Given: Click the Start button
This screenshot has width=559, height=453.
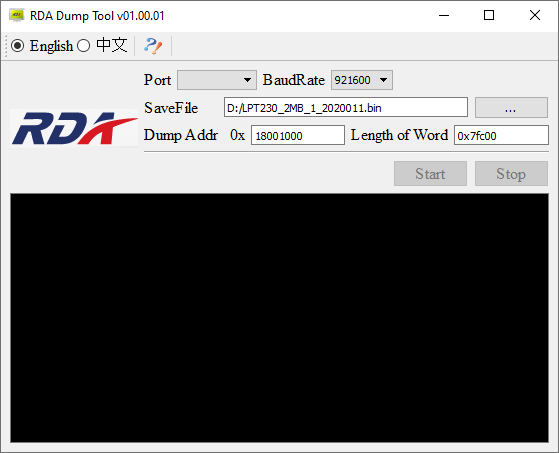Looking at the screenshot, I should (x=430, y=174).
